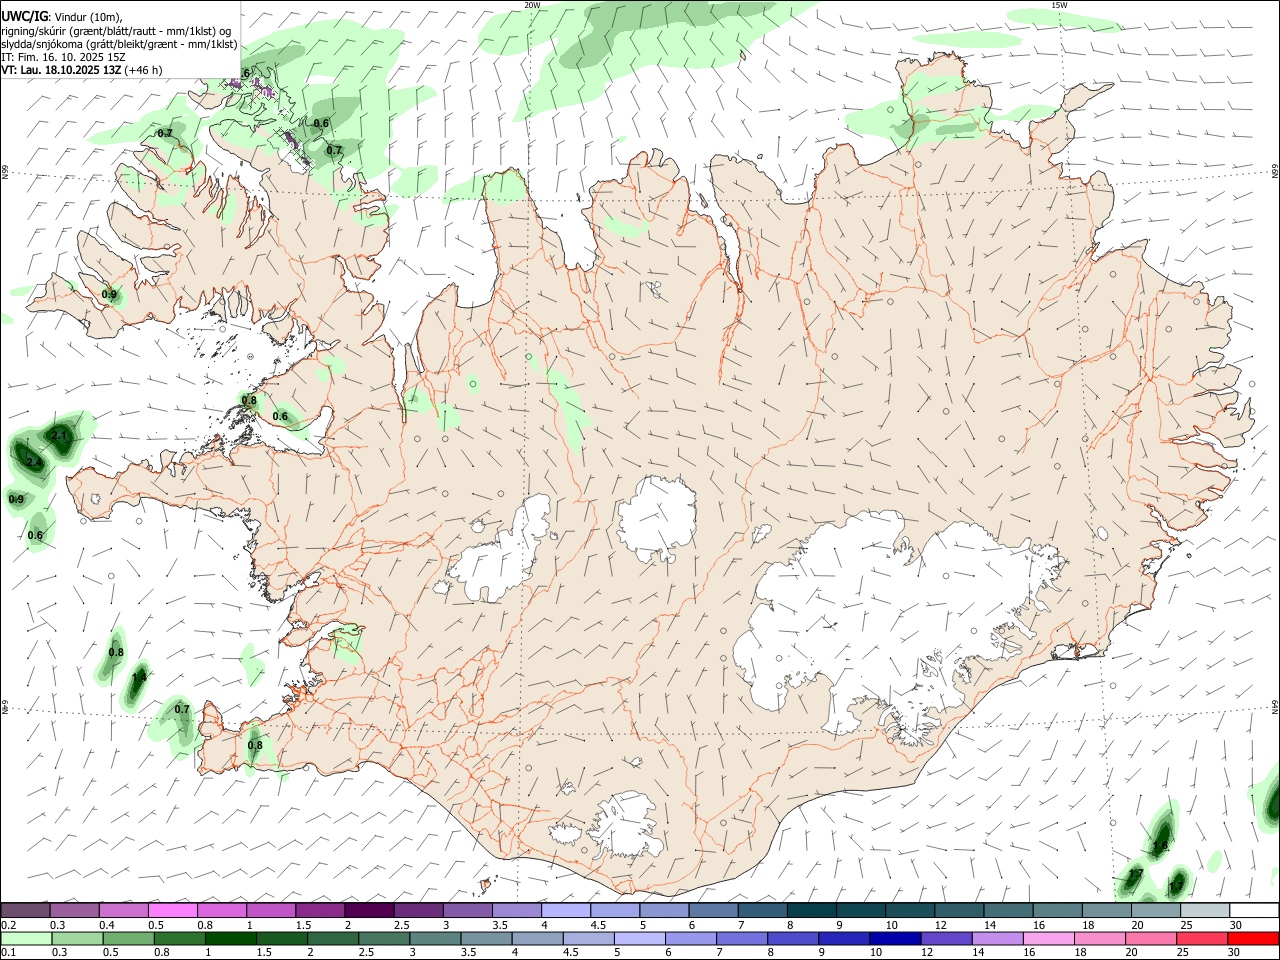The width and height of the screenshot is (1280, 960).
Task: Click the dark mauve 0.2 snow legend swatch
Action: click(x=25, y=910)
